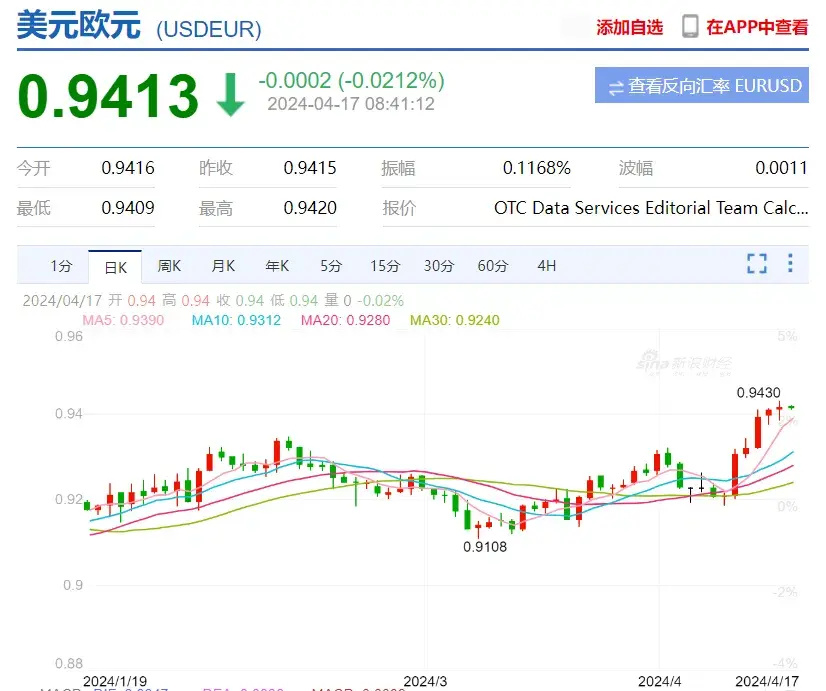
Task: Click the 美元欧元 title
Action: pyautogui.click(x=79, y=25)
